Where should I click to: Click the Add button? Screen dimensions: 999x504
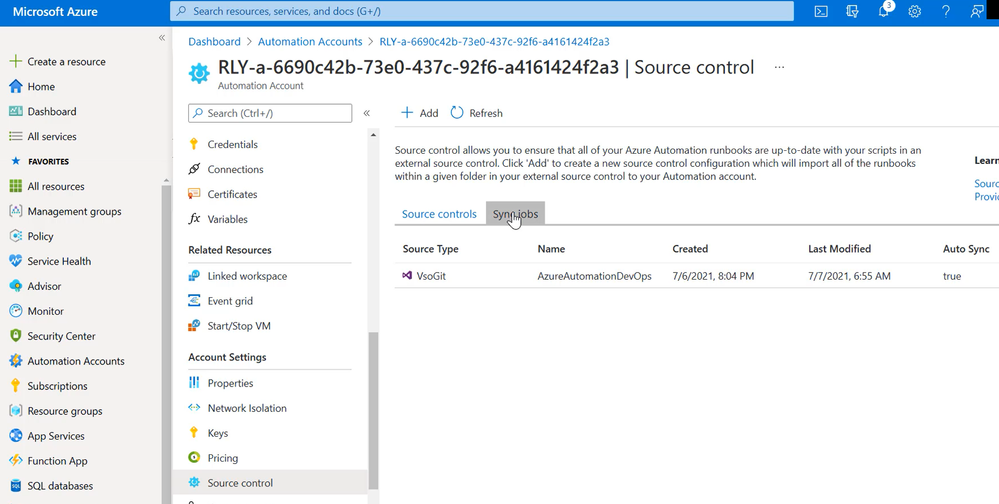coord(419,113)
